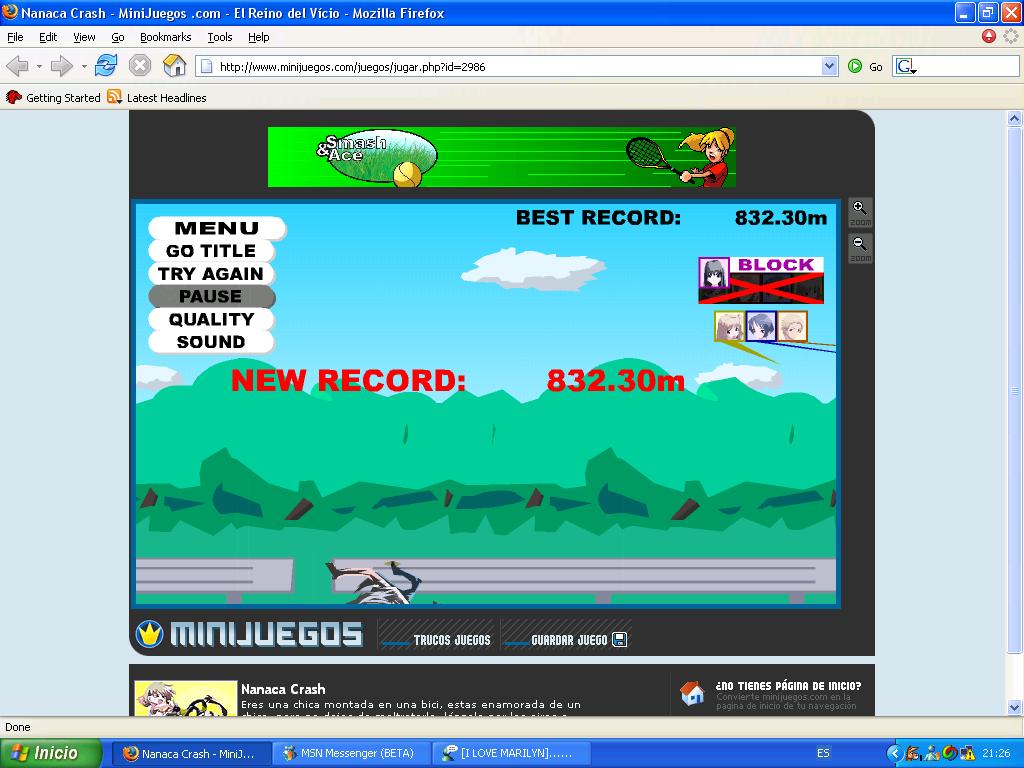Click the Stop loading icon
This screenshot has width=1024, height=768.
[140, 66]
